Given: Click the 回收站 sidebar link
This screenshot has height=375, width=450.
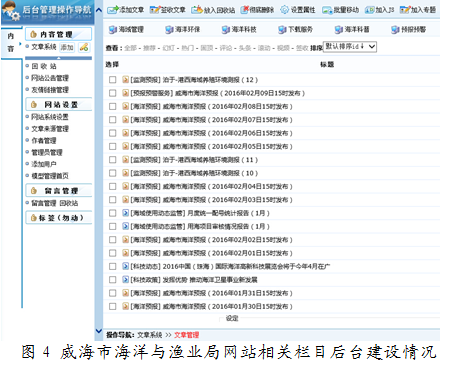Looking at the screenshot, I should [44, 66].
